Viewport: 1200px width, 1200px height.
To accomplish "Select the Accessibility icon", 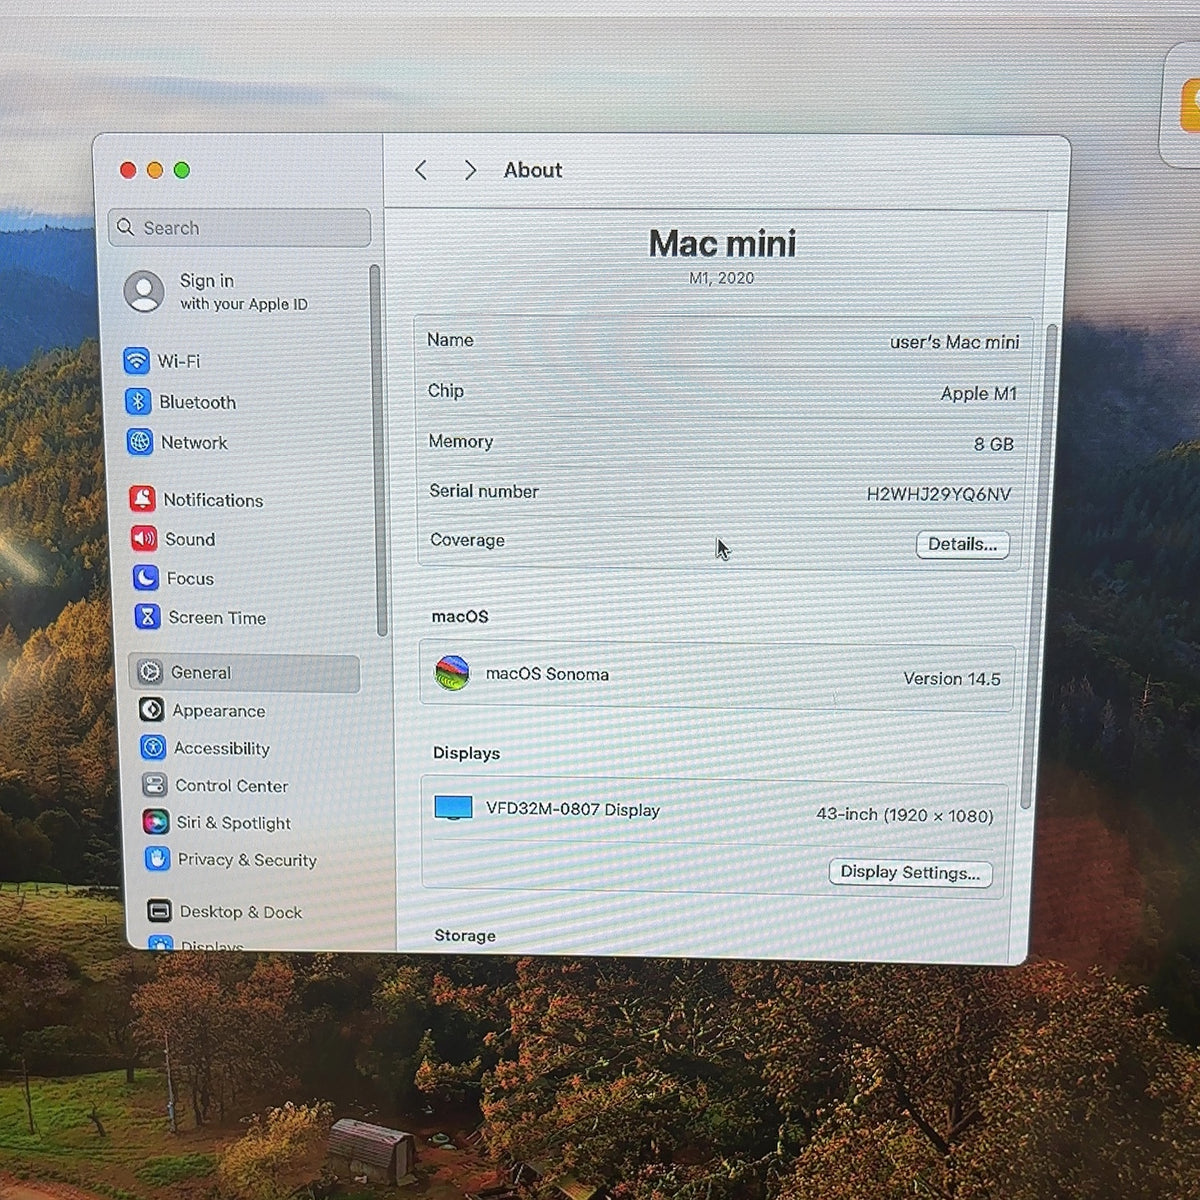I will (x=153, y=747).
